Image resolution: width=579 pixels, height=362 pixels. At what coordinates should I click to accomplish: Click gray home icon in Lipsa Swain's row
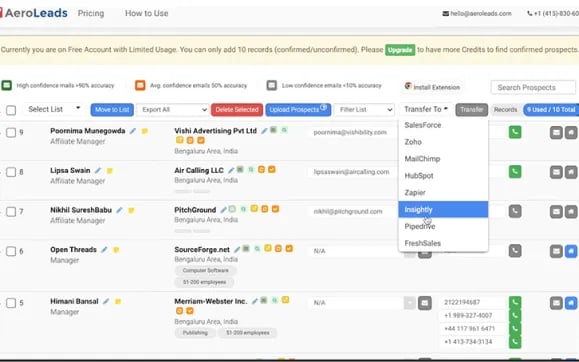point(571,172)
